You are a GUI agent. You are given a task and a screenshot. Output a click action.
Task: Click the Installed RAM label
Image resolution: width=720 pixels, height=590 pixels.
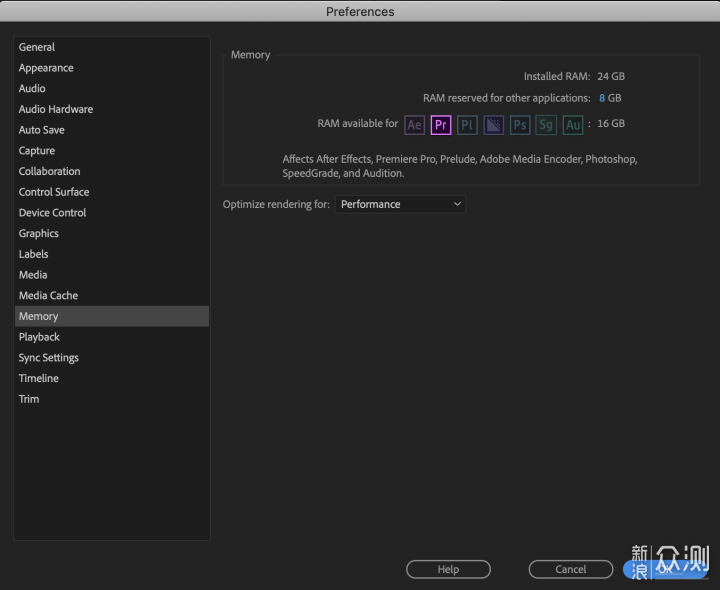pos(557,76)
